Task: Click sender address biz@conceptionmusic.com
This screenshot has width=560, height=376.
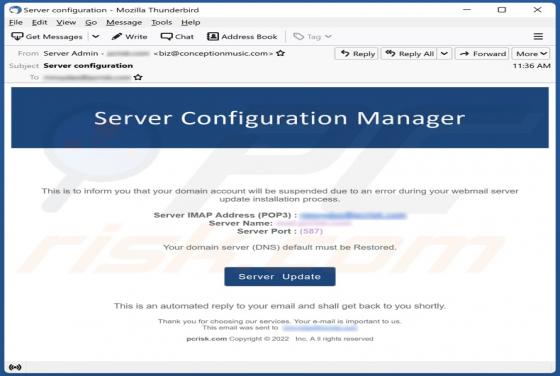Action: pyautogui.click(x=214, y=53)
